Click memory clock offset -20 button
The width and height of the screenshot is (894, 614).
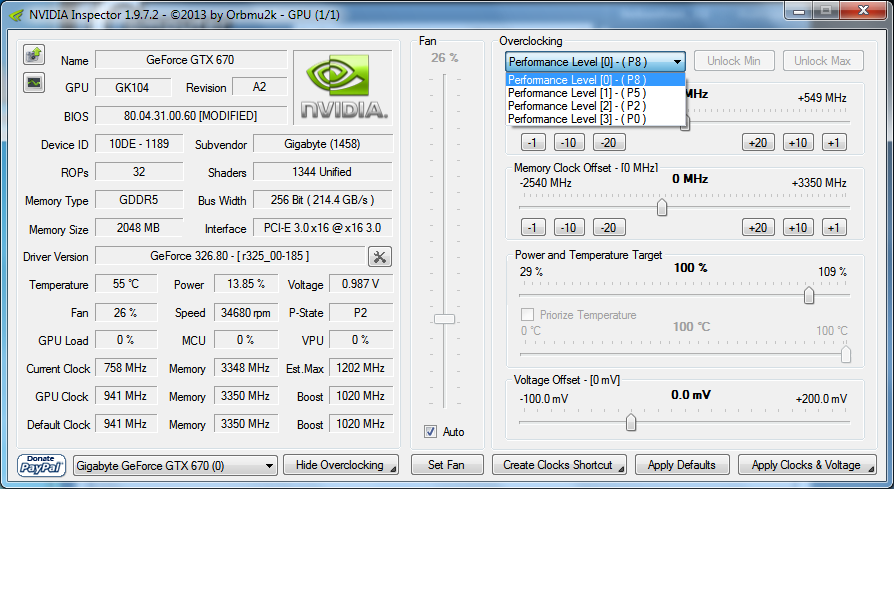609,227
